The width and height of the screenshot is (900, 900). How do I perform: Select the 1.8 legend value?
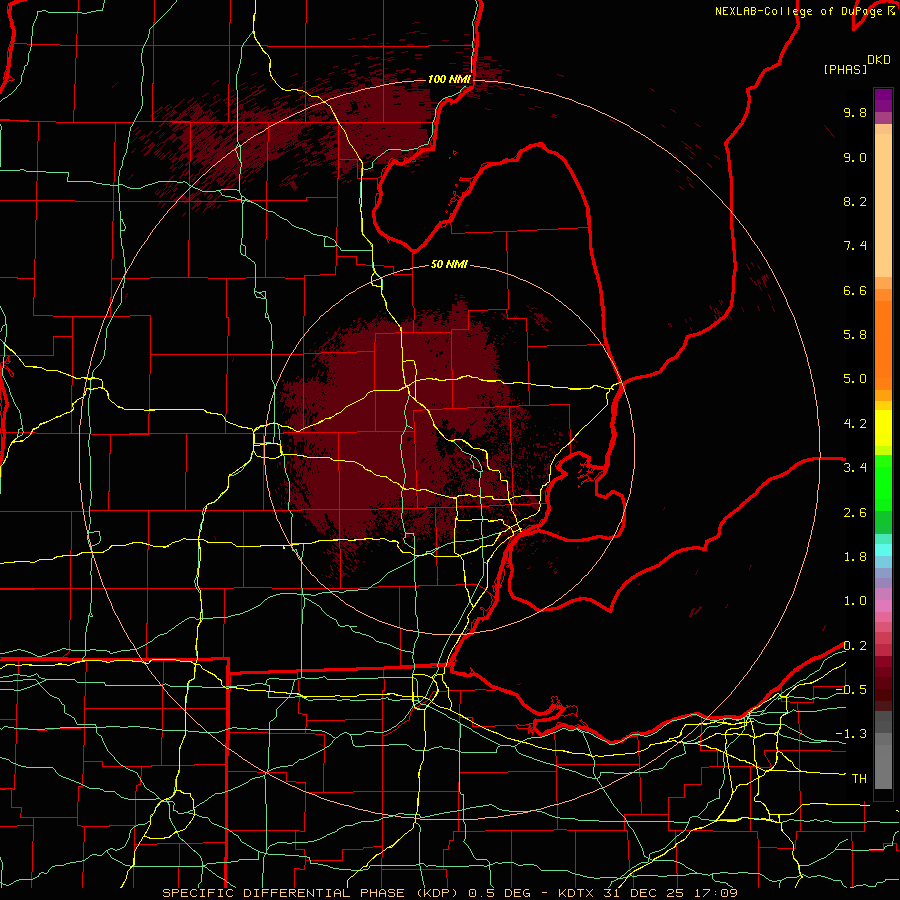pos(855,557)
